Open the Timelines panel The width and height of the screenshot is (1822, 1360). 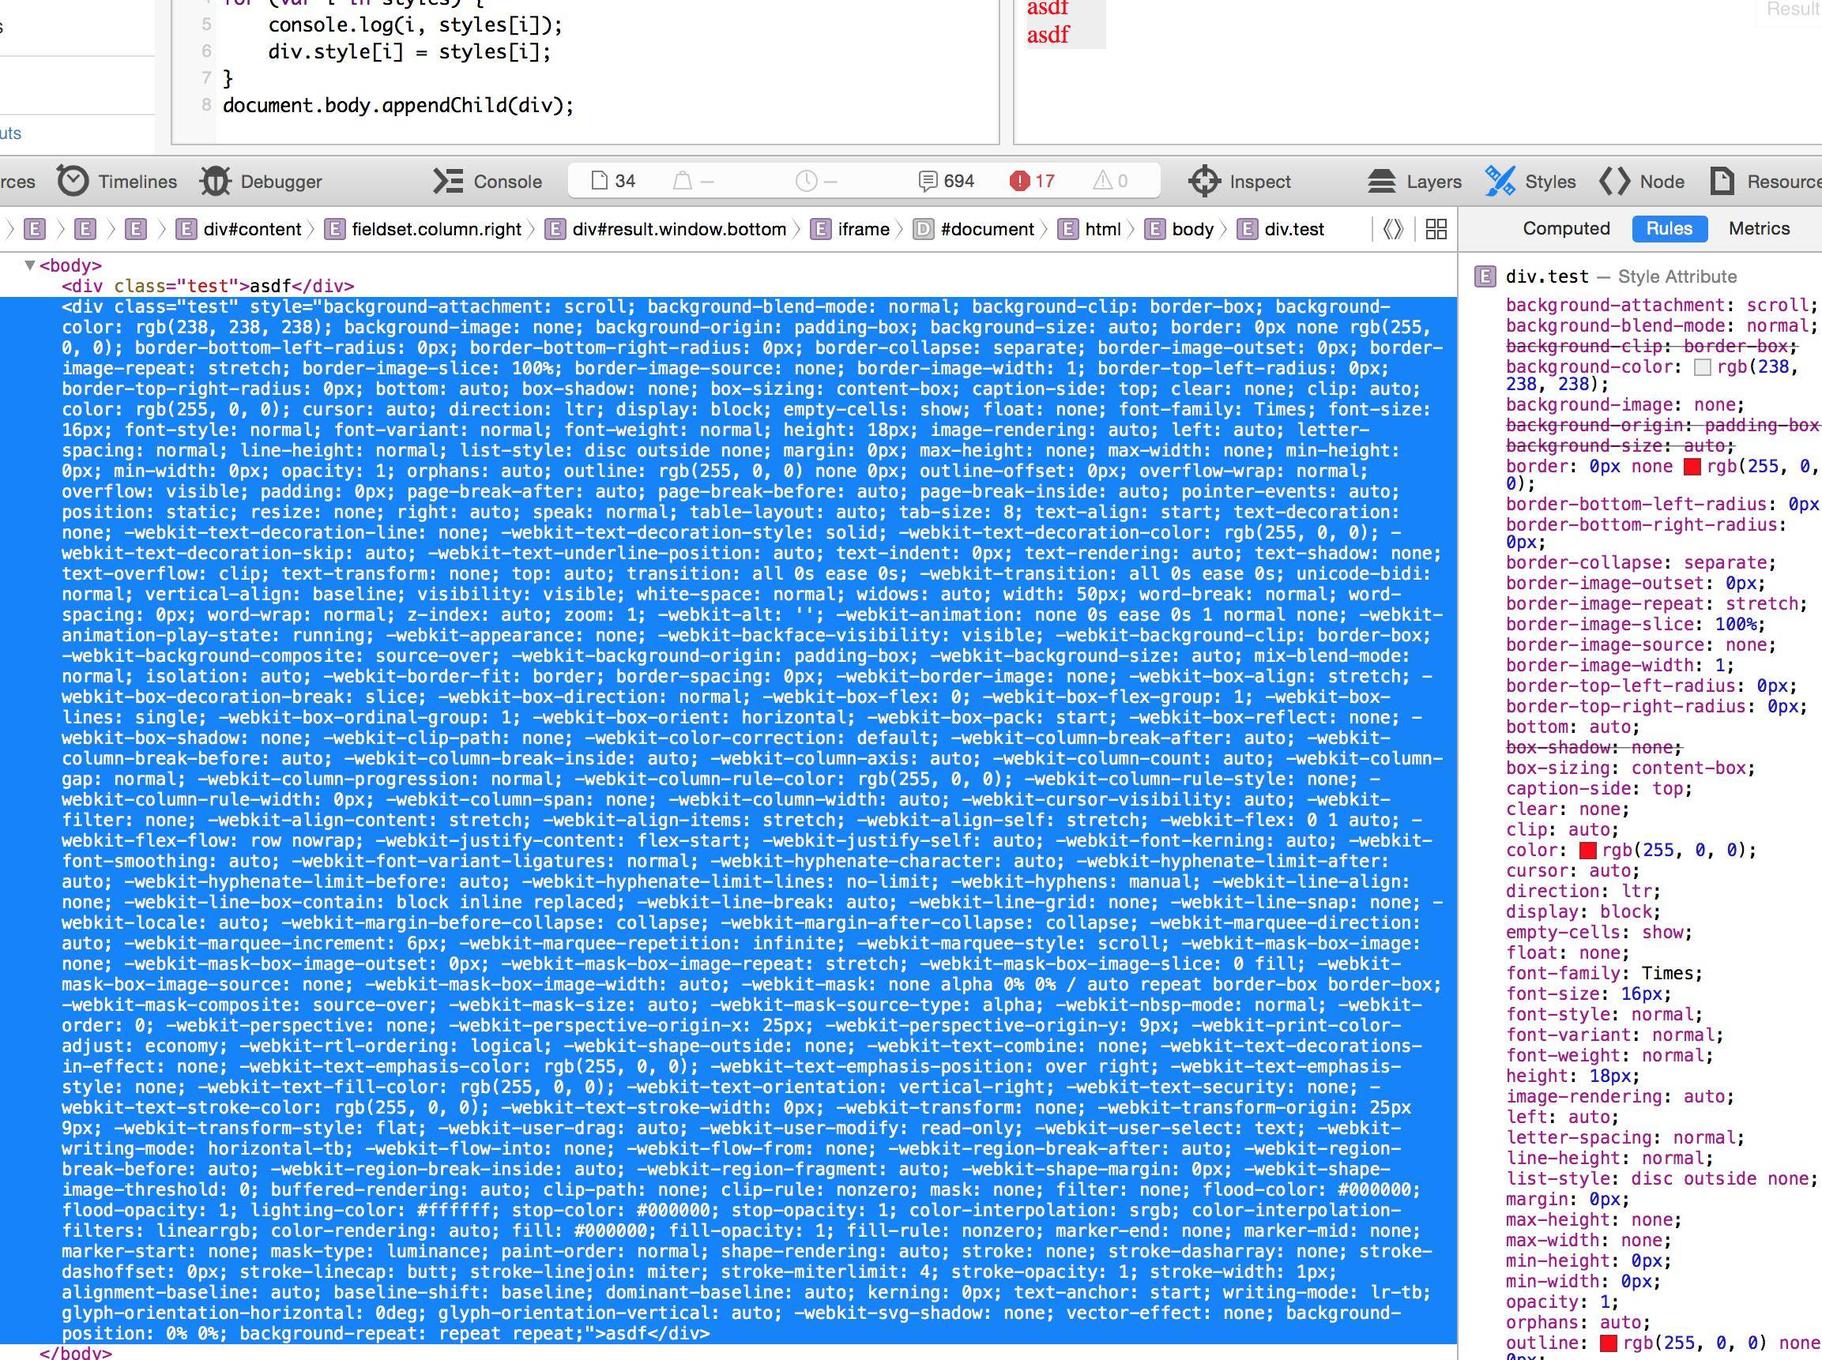pyautogui.click(x=117, y=181)
